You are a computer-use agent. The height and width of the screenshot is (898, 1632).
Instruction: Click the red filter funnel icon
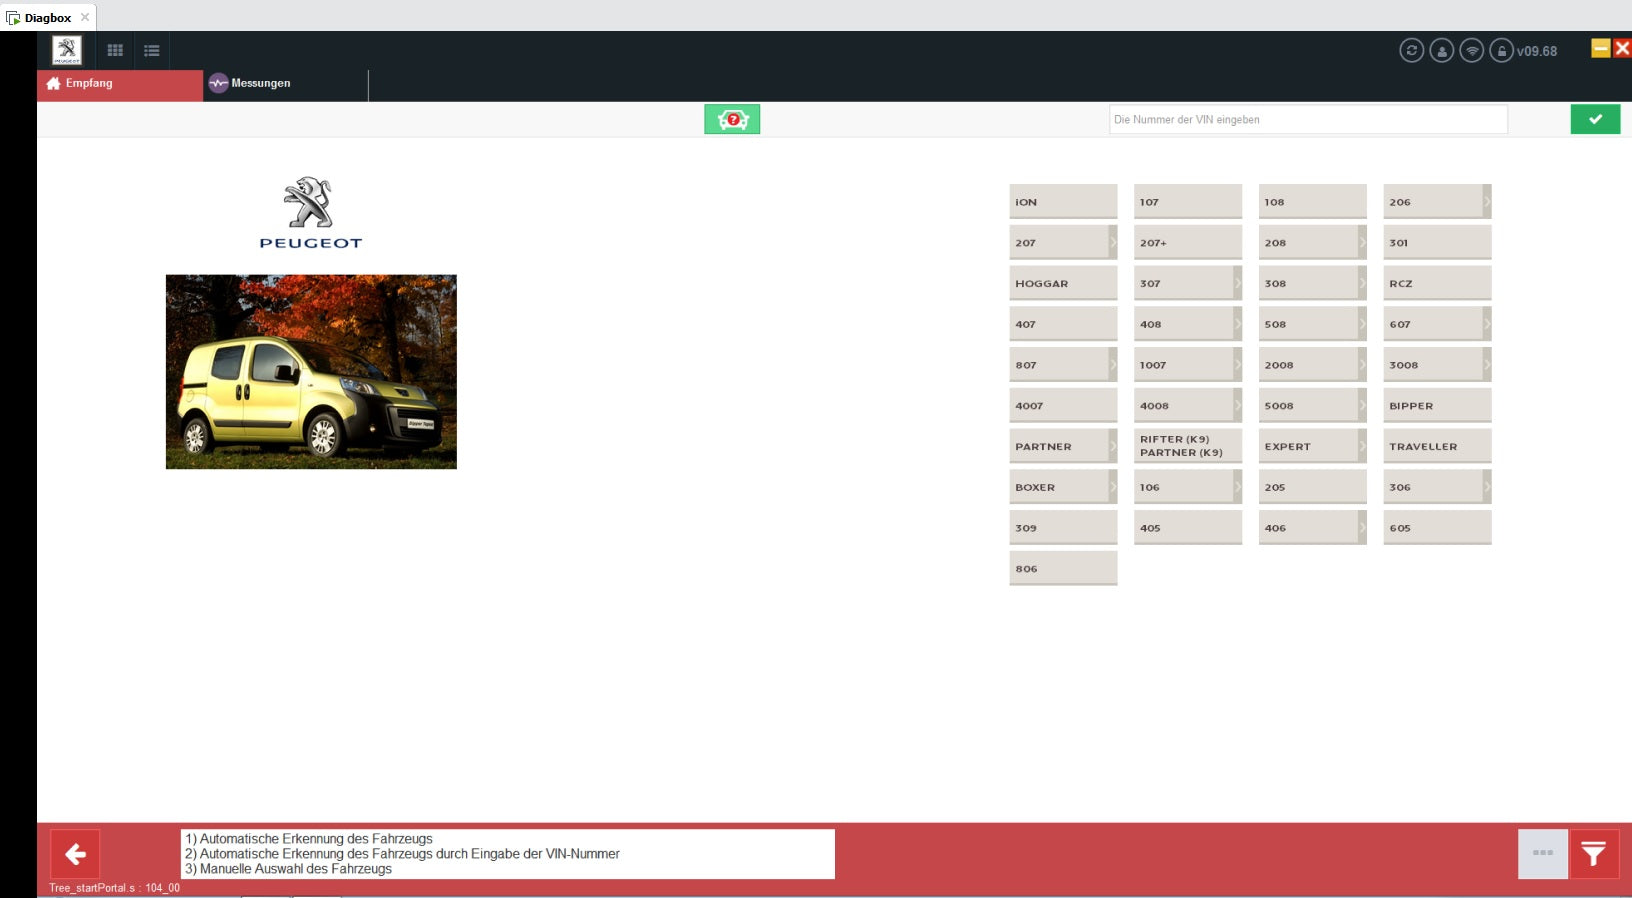1593,853
